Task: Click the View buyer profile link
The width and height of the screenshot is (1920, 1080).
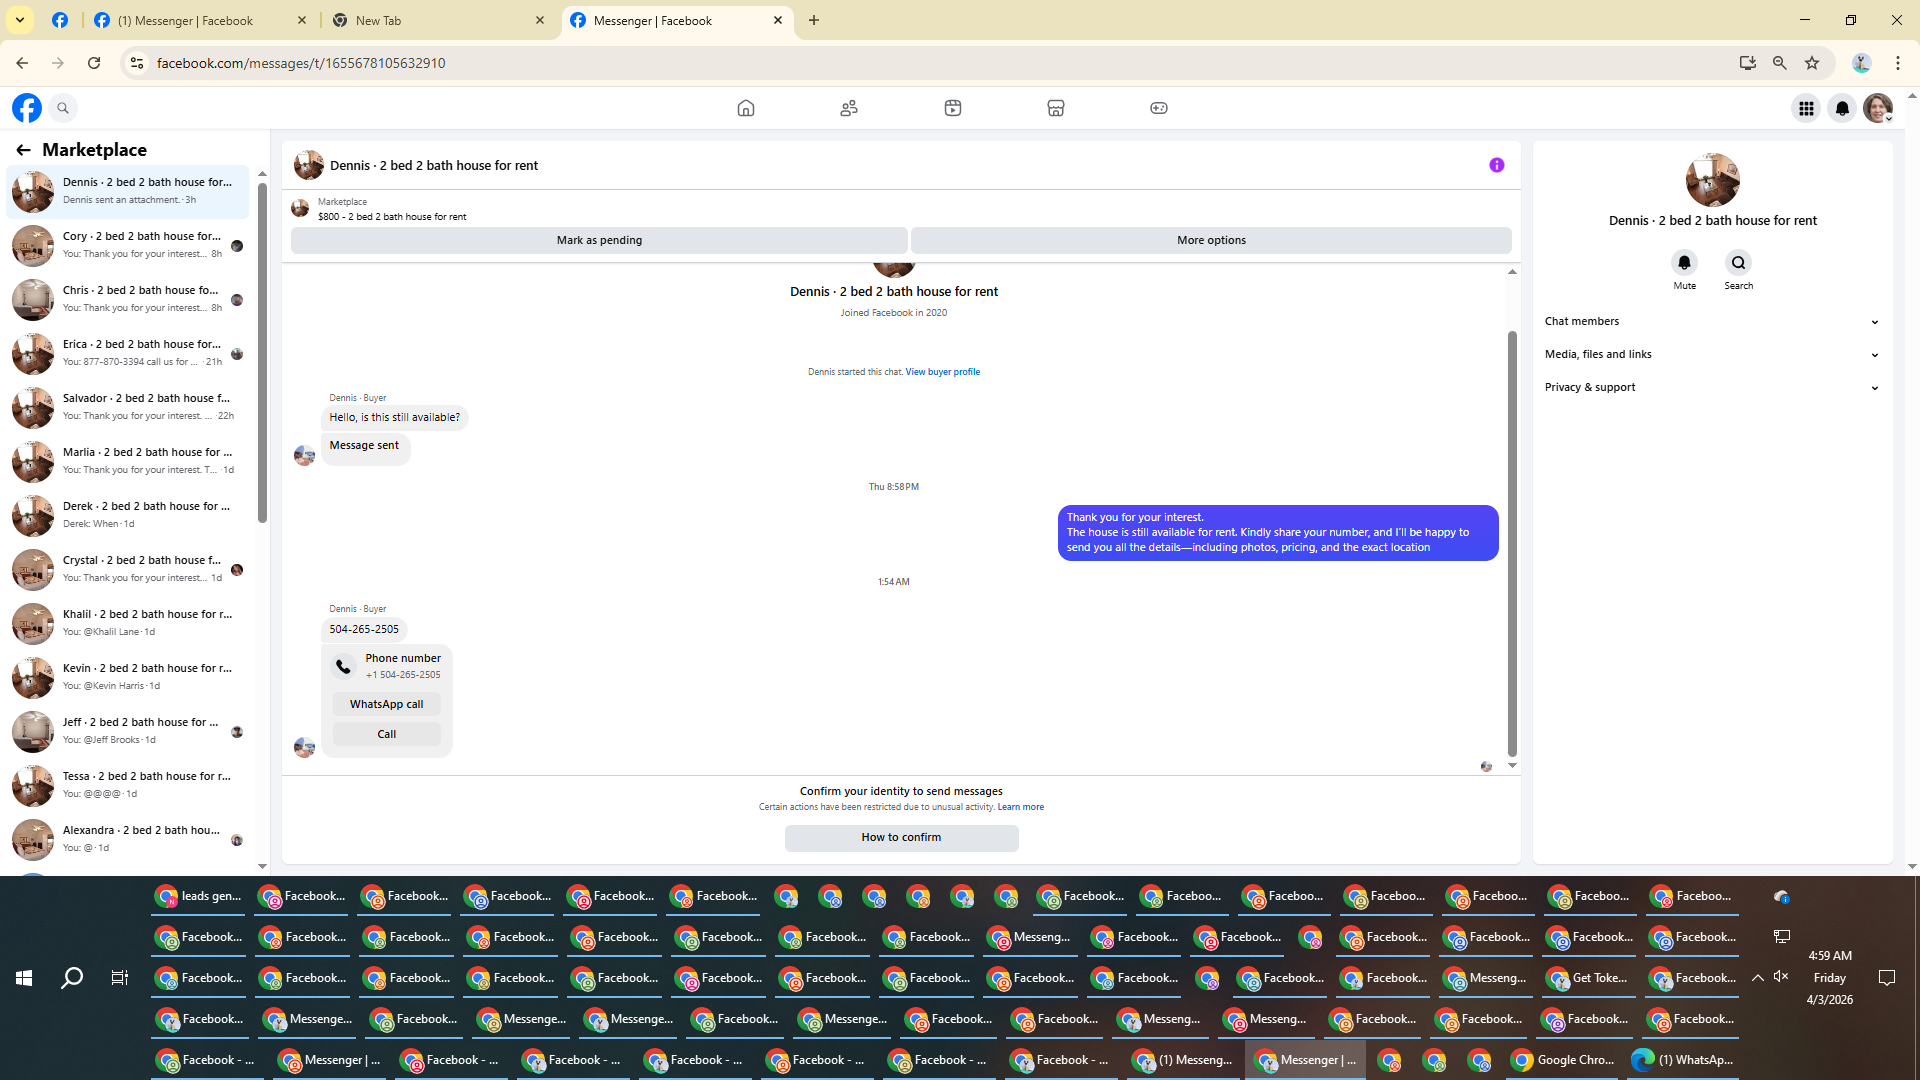Action: click(942, 372)
